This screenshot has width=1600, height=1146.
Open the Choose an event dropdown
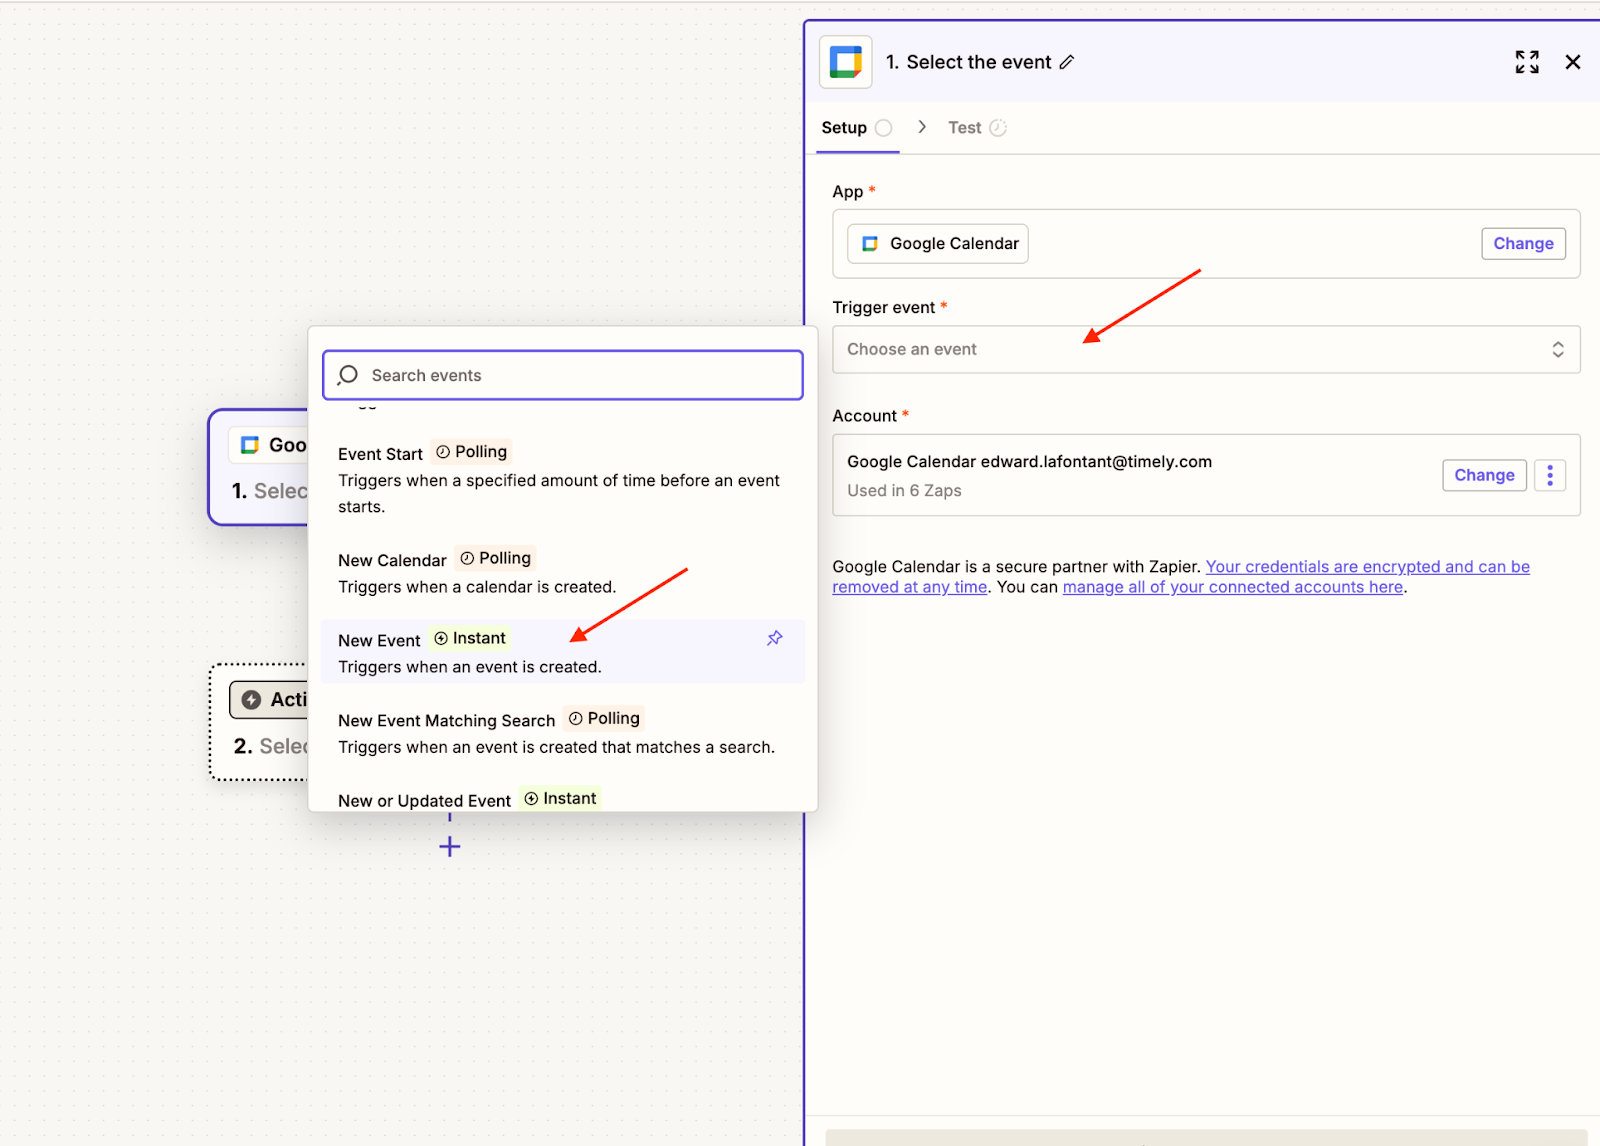1205,349
